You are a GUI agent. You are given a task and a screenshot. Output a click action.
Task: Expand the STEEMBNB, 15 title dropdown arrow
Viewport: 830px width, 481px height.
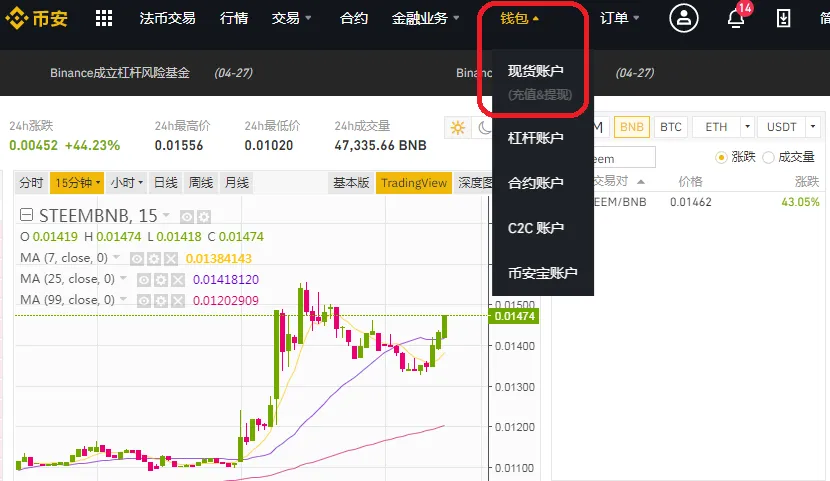click(x=166, y=215)
